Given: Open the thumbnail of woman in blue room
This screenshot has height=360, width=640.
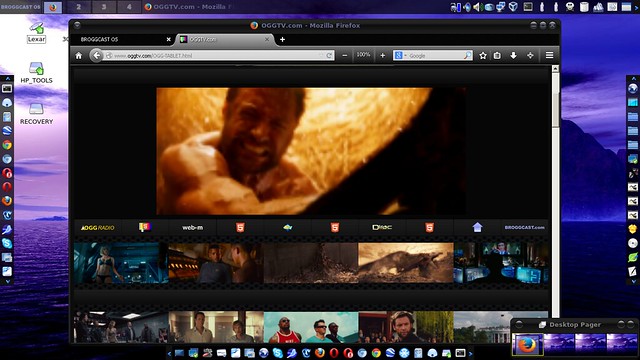Looking at the screenshot, I should [x=121, y=263].
